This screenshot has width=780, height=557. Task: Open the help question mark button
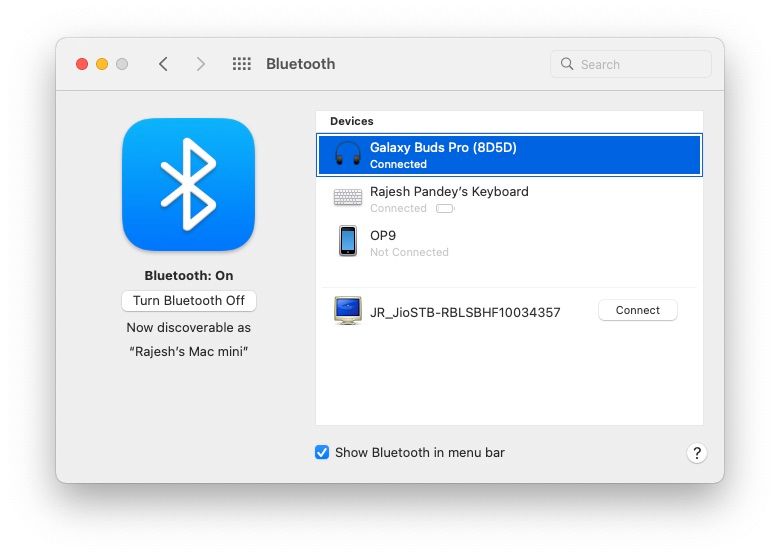(x=697, y=453)
